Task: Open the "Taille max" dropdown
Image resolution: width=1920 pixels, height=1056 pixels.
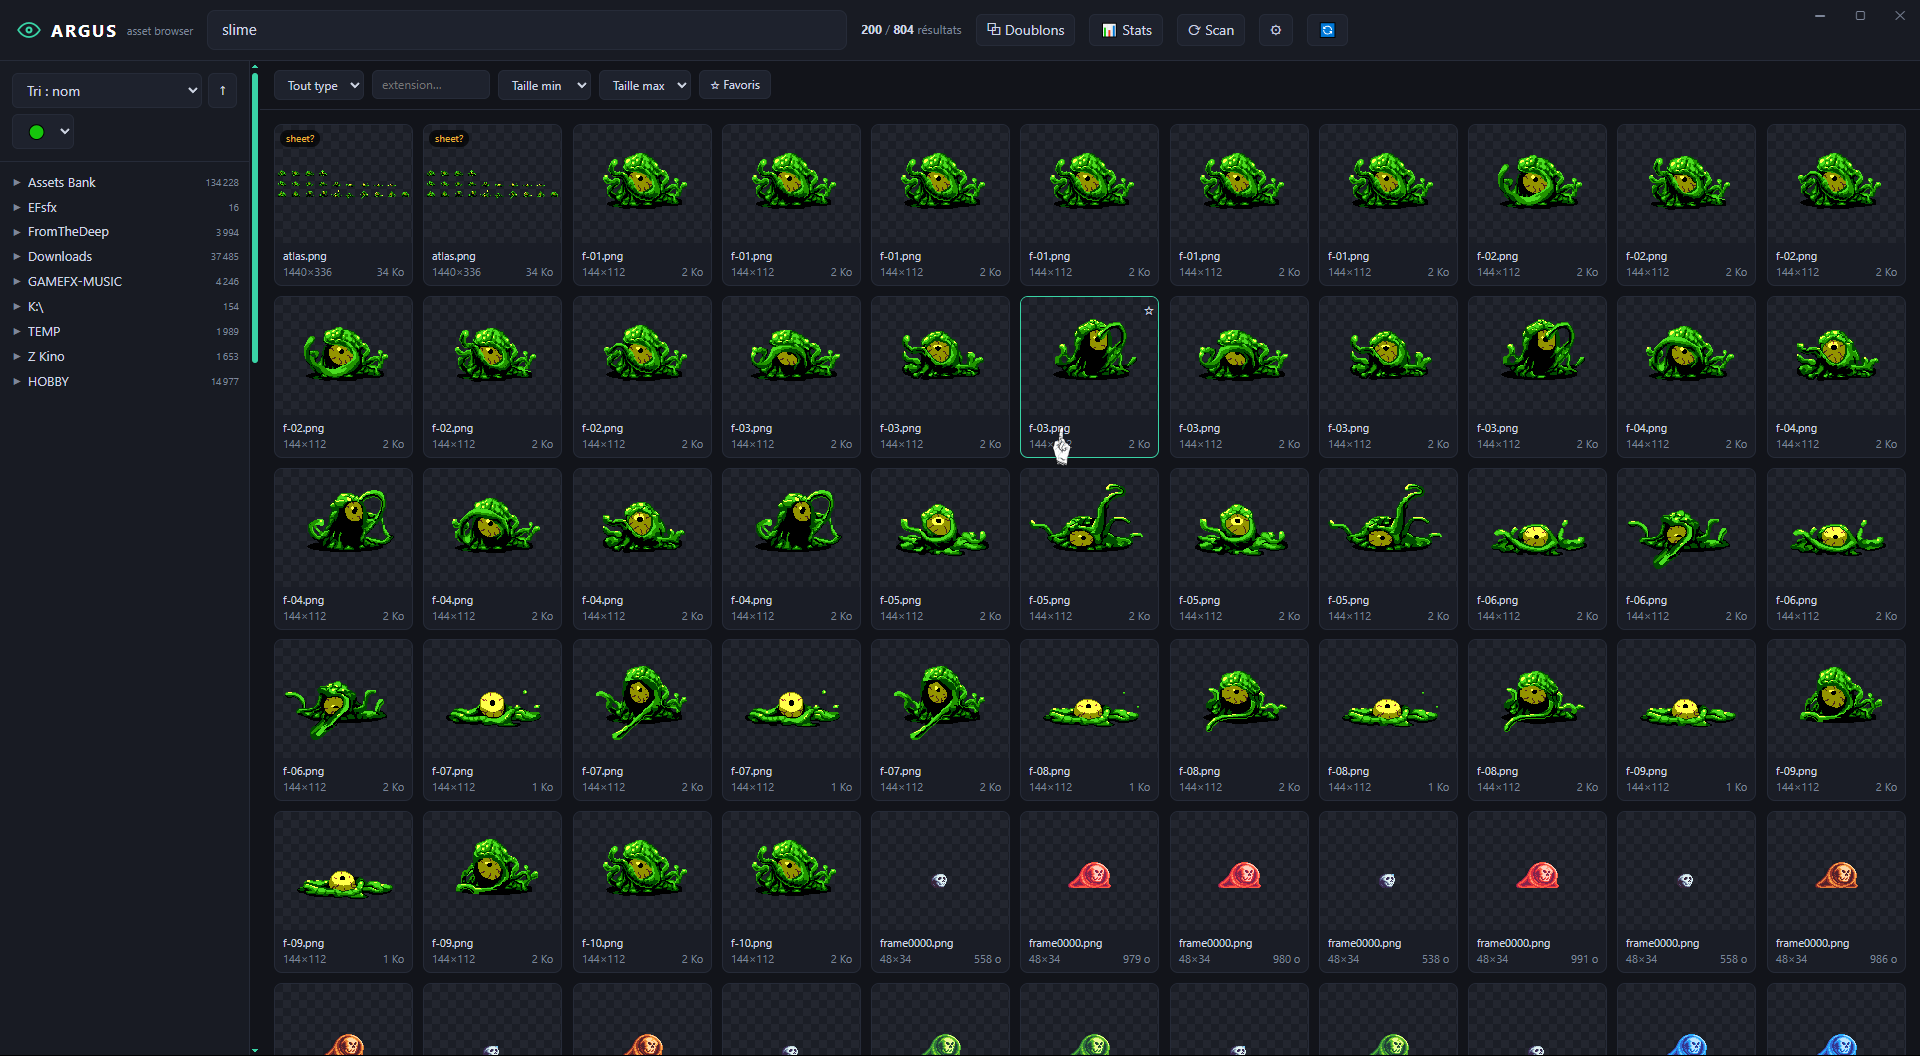Action: pyautogui.click(x=645, y=85)
